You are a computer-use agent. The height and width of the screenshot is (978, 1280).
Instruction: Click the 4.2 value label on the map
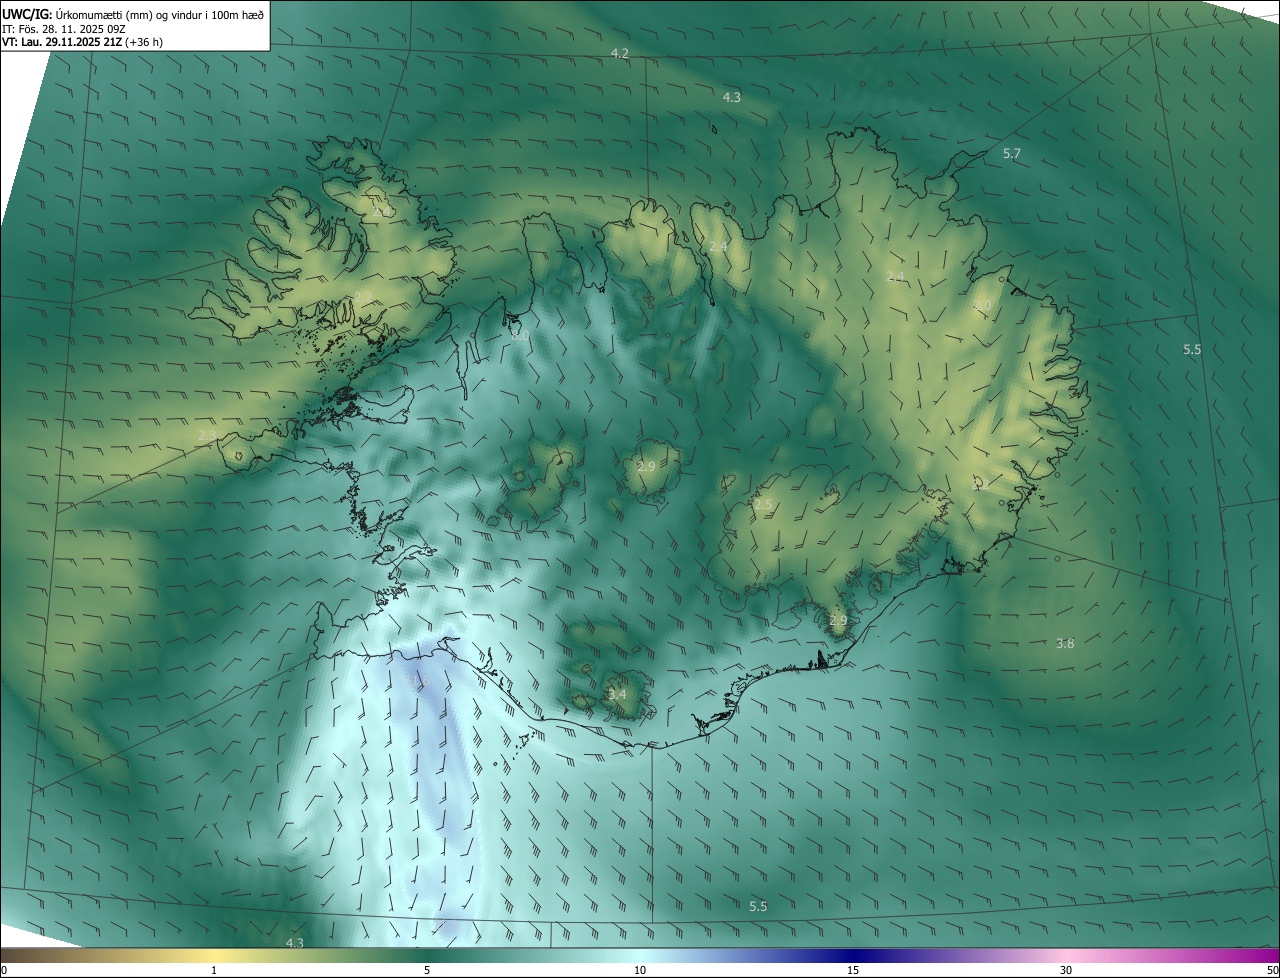coord(620,53)
